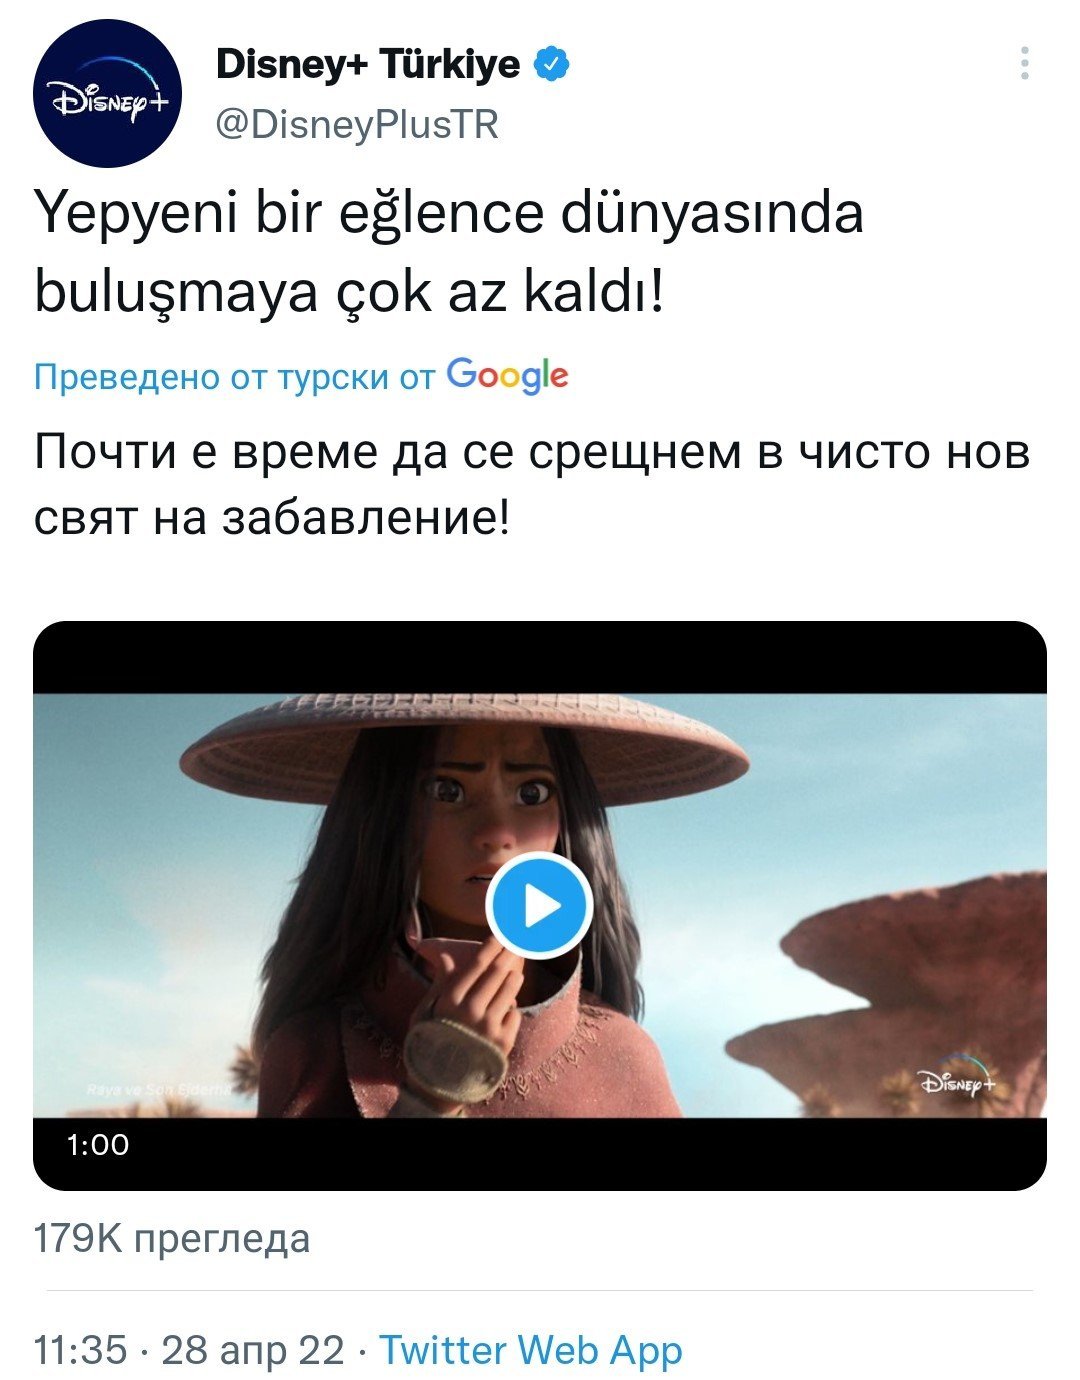Open the Disney+ profile avatar
This screenshot has width=1080, height=1380.
(107, 94)
